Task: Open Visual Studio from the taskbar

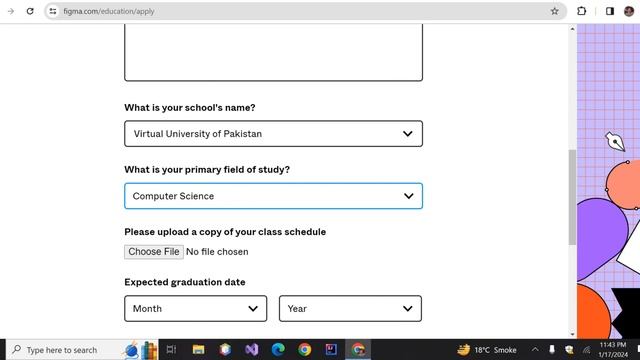Action: [x=251, y=349]
